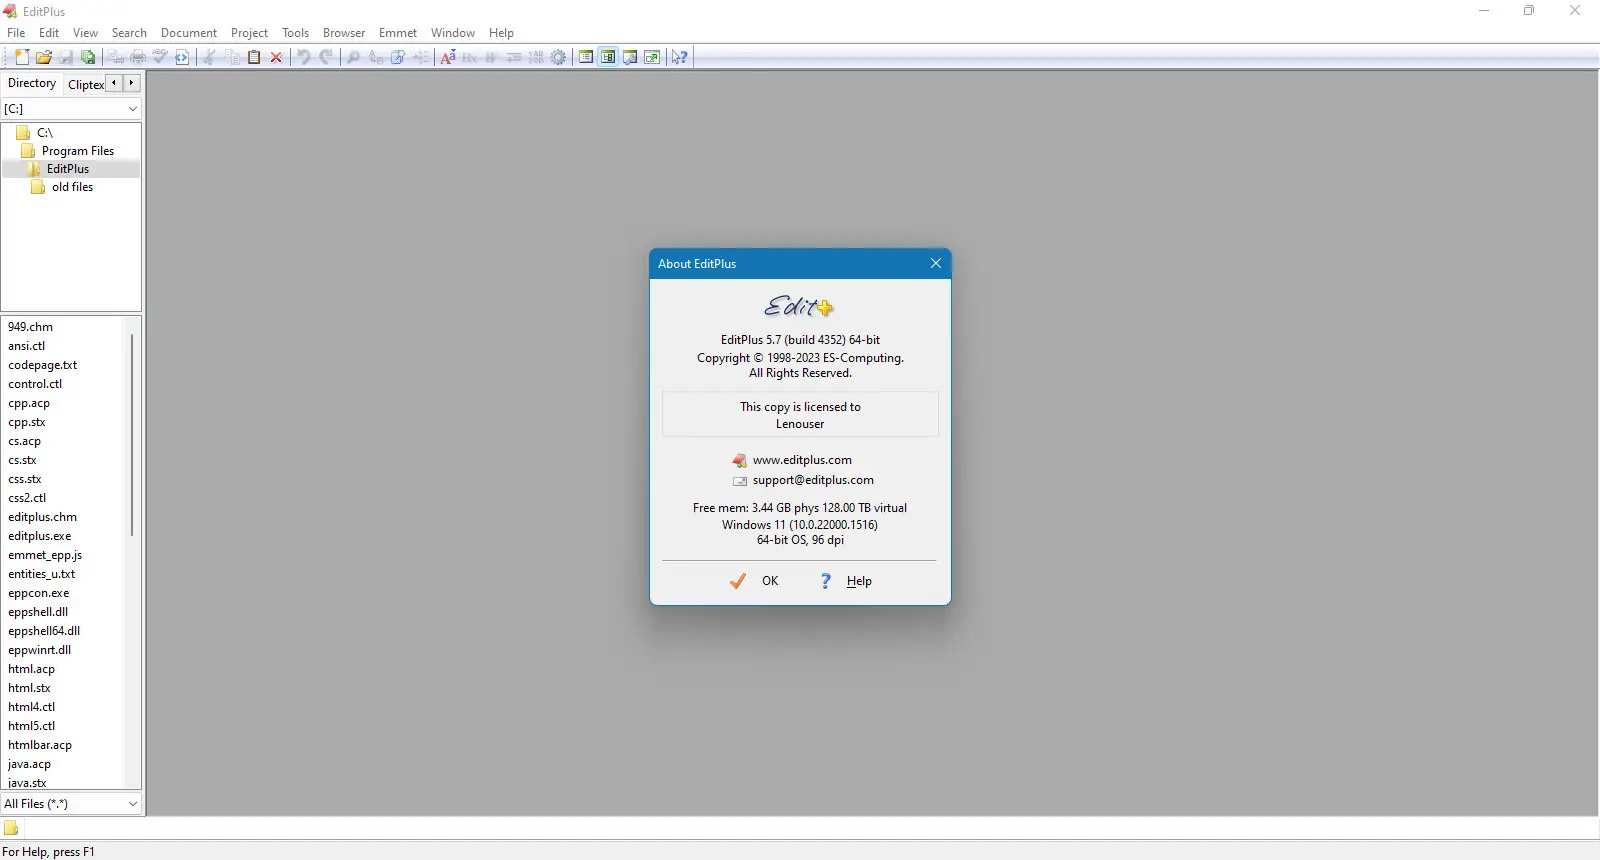Click the Paste clipboard icon
This screenshot has height=860, width=1600.
[x=254, y=57]
